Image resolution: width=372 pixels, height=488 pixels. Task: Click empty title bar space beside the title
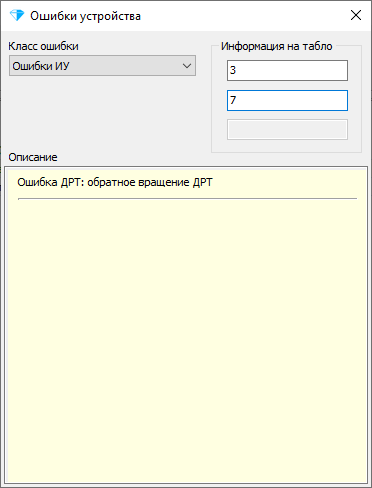click(x=243, y=16)
